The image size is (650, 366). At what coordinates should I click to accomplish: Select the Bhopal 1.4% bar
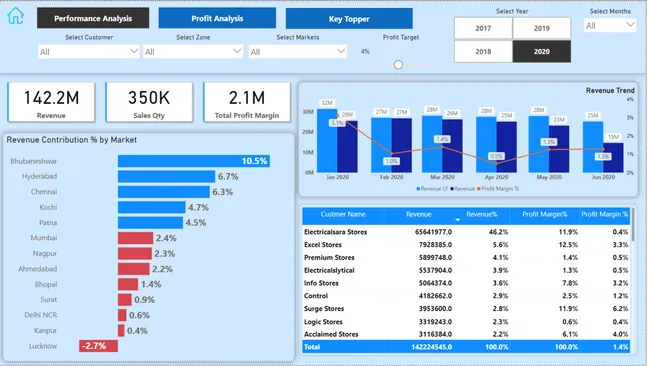pos(128,284)
